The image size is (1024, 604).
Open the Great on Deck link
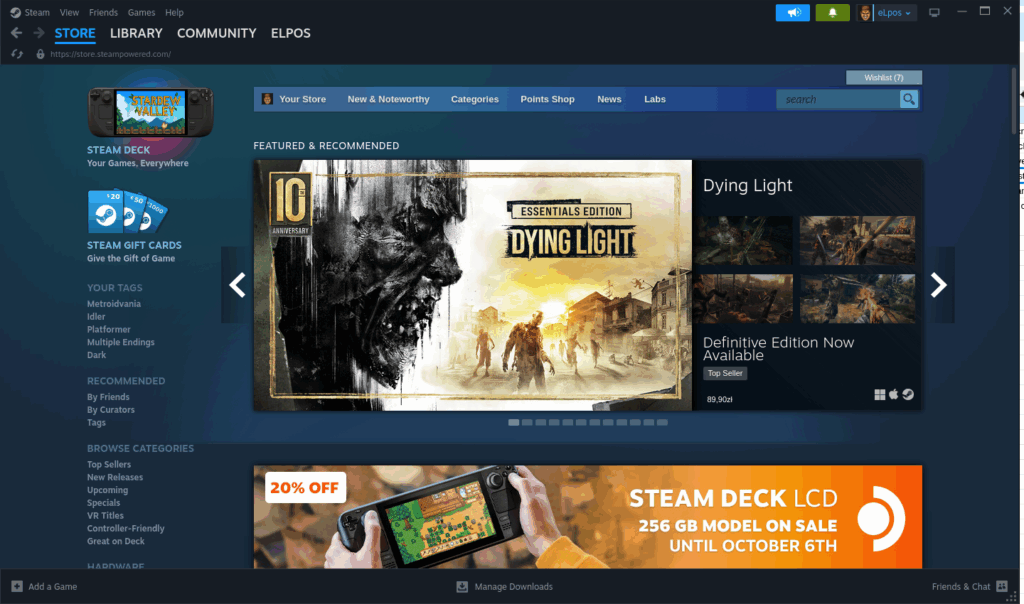pyautogui.click(x=116, y=541)
